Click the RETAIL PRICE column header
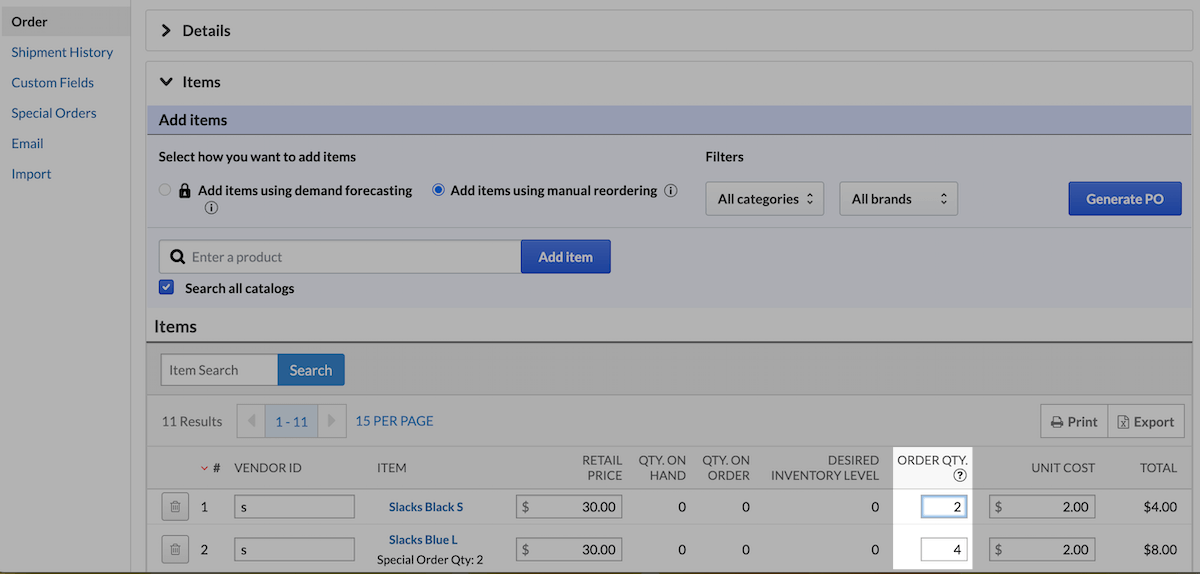 click(602, 467)
